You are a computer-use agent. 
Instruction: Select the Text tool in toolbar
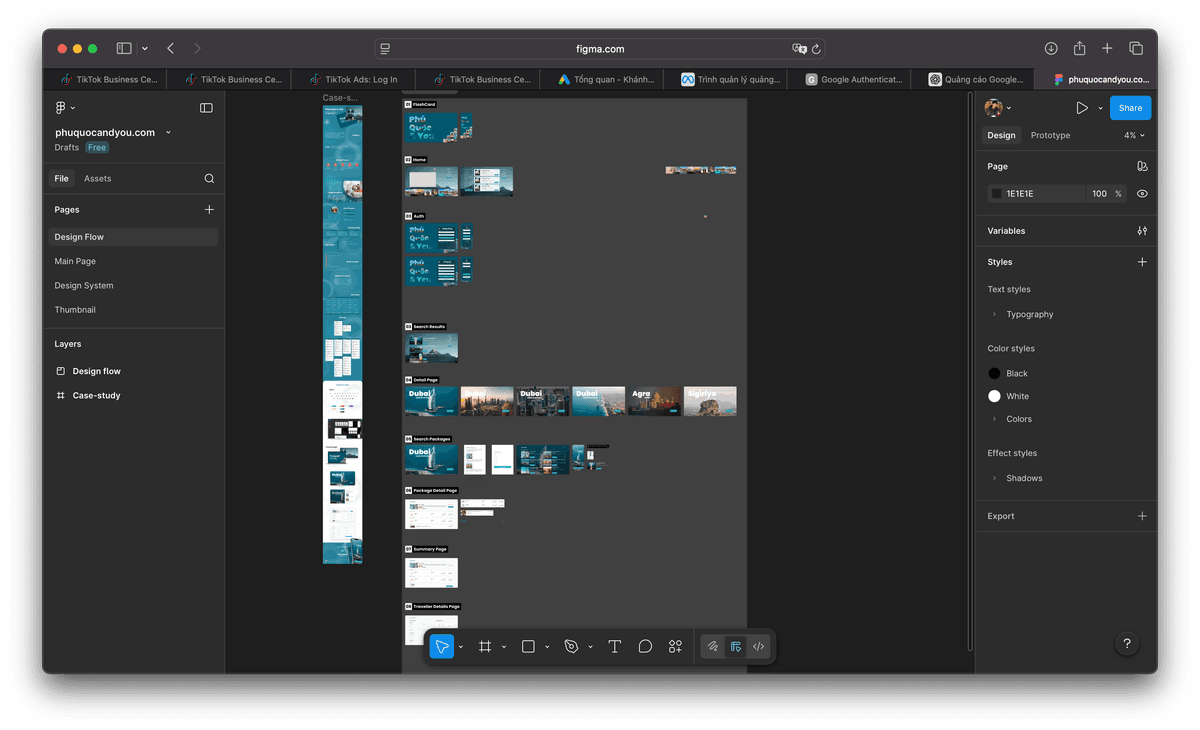tap(614, 647)
